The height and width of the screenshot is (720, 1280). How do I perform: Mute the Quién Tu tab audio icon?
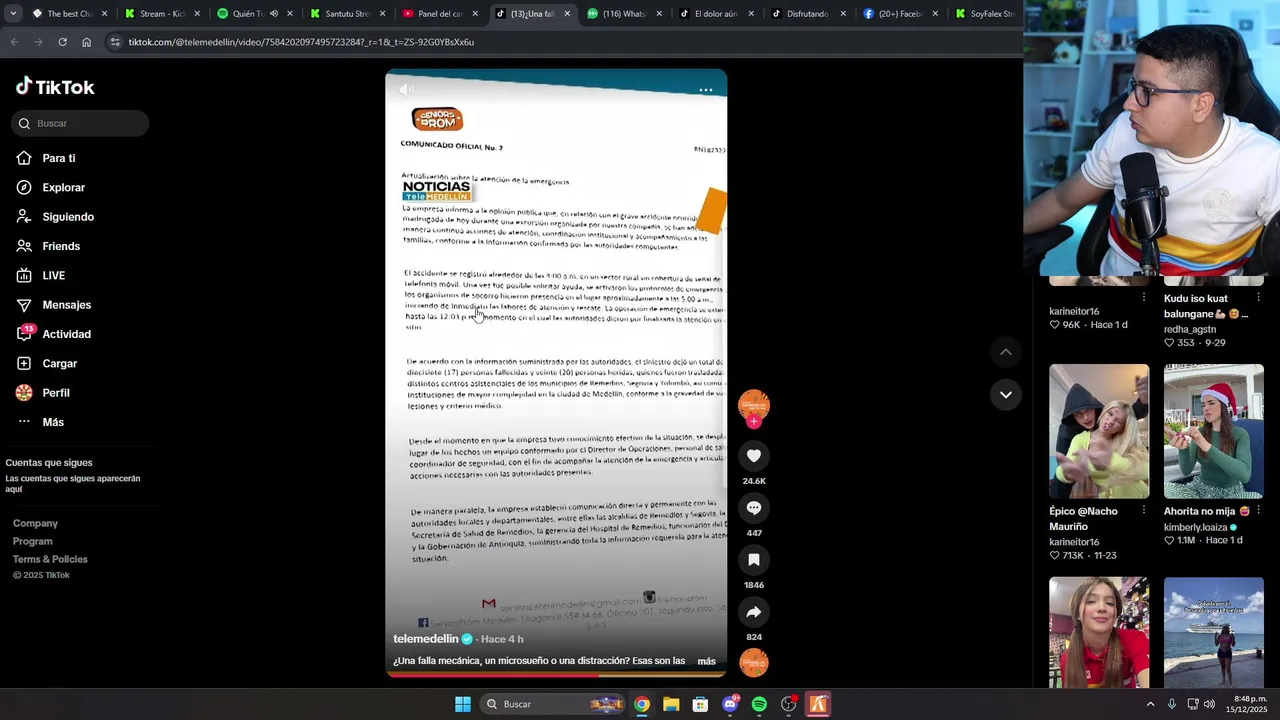(x=274, y=14)
